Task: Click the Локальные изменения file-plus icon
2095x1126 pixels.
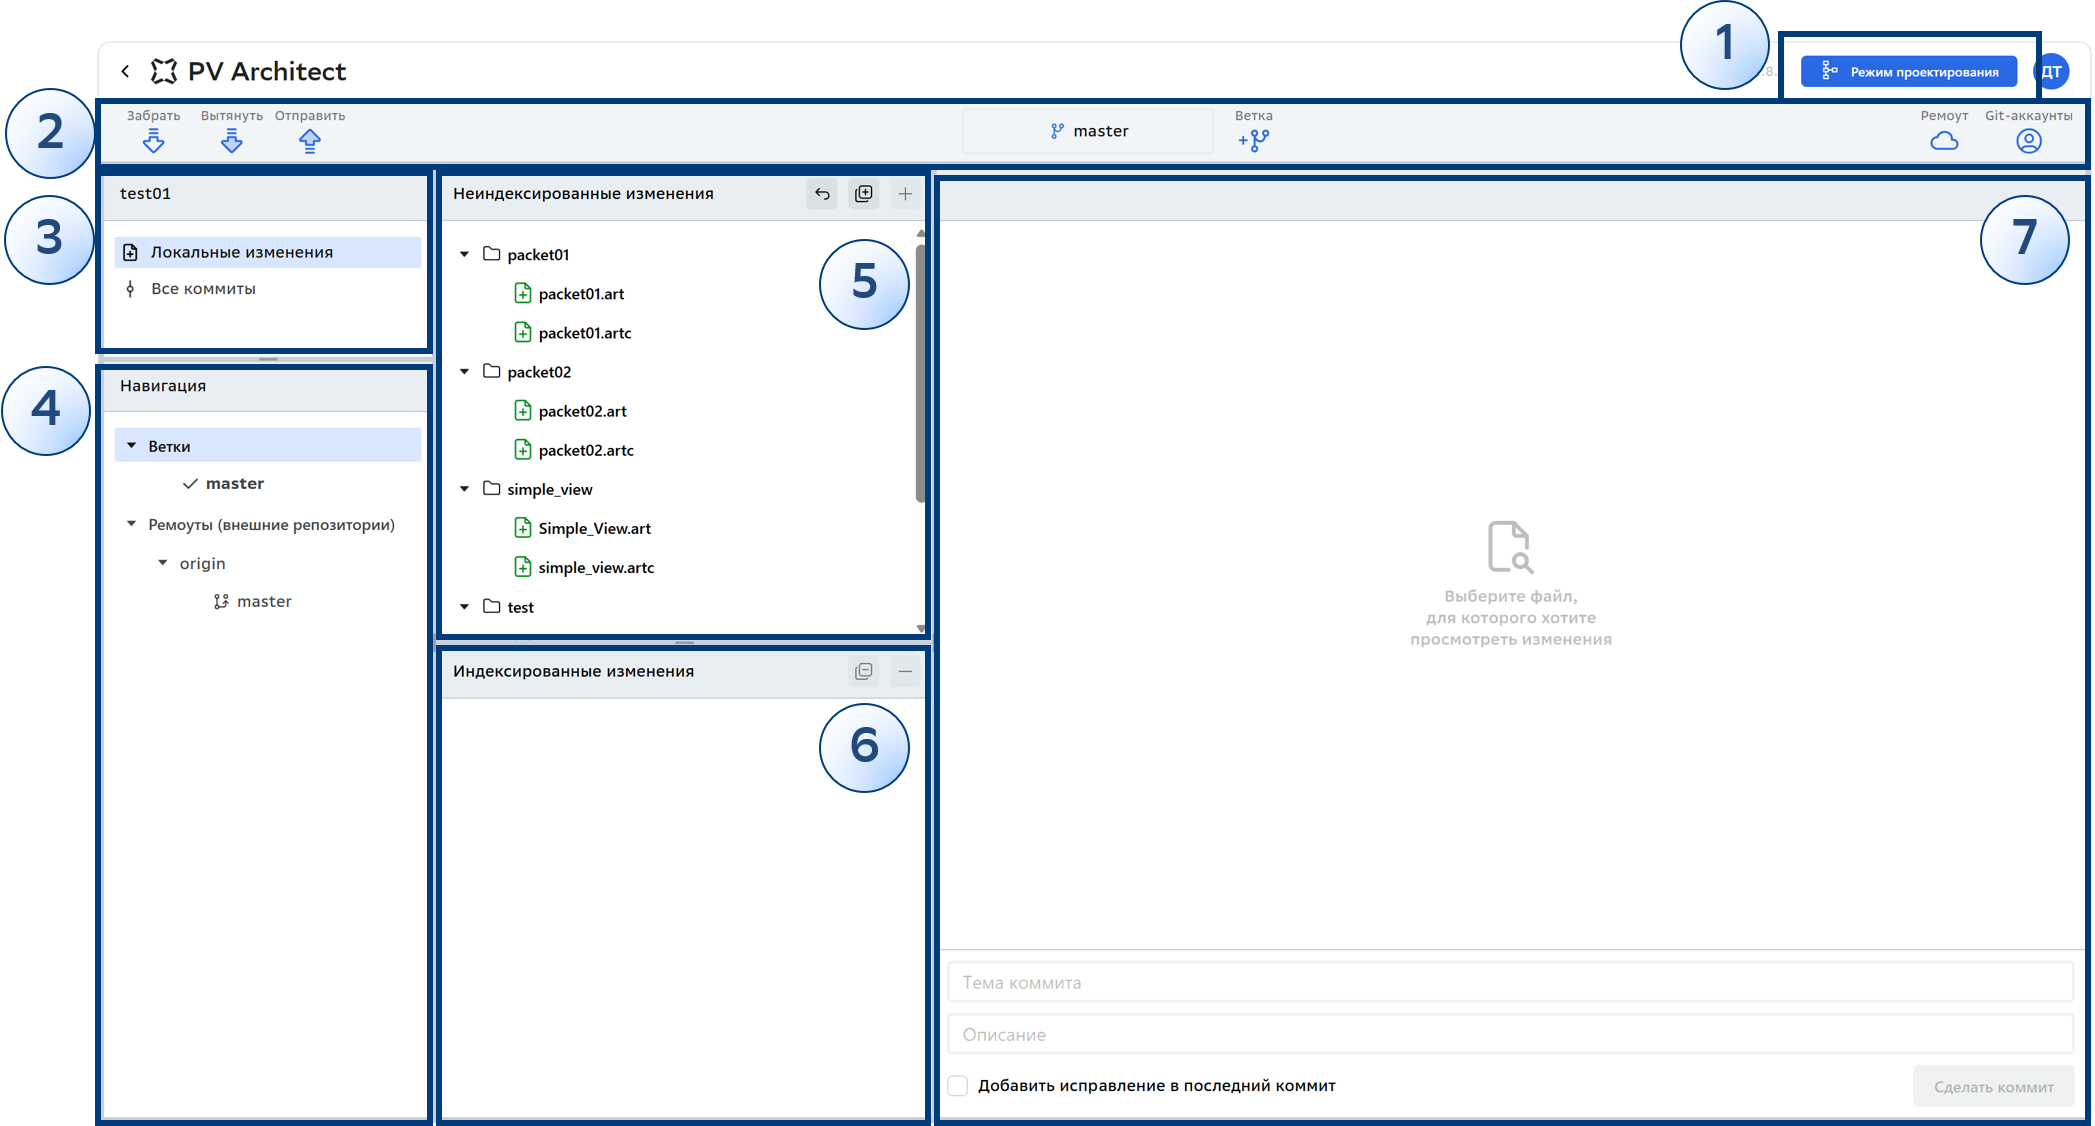Action: pyautogui.click(x=131, y=252)
